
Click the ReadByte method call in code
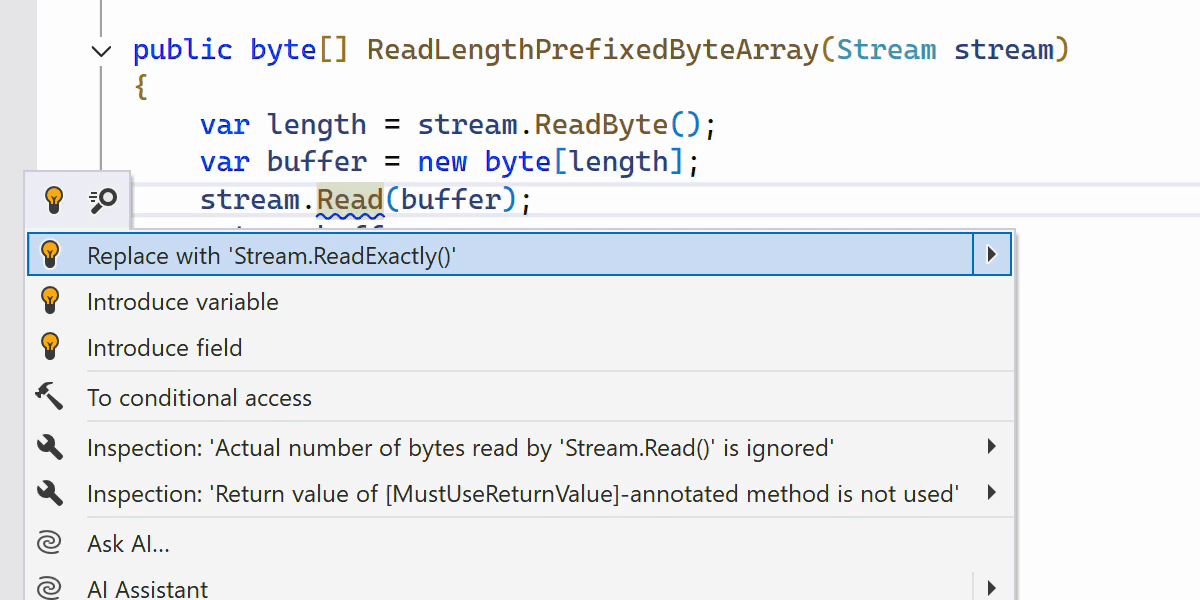tap(601, 125)
